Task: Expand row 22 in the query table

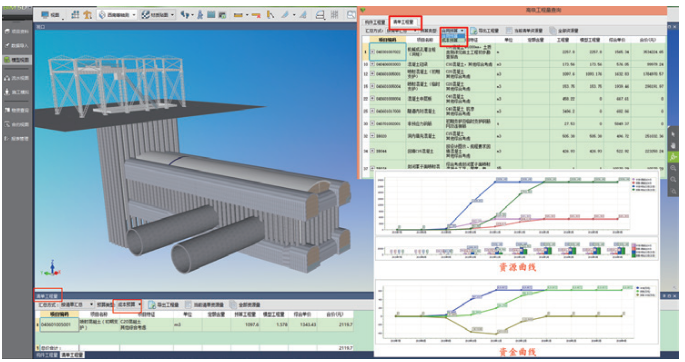Action: (x=372, y=99)
